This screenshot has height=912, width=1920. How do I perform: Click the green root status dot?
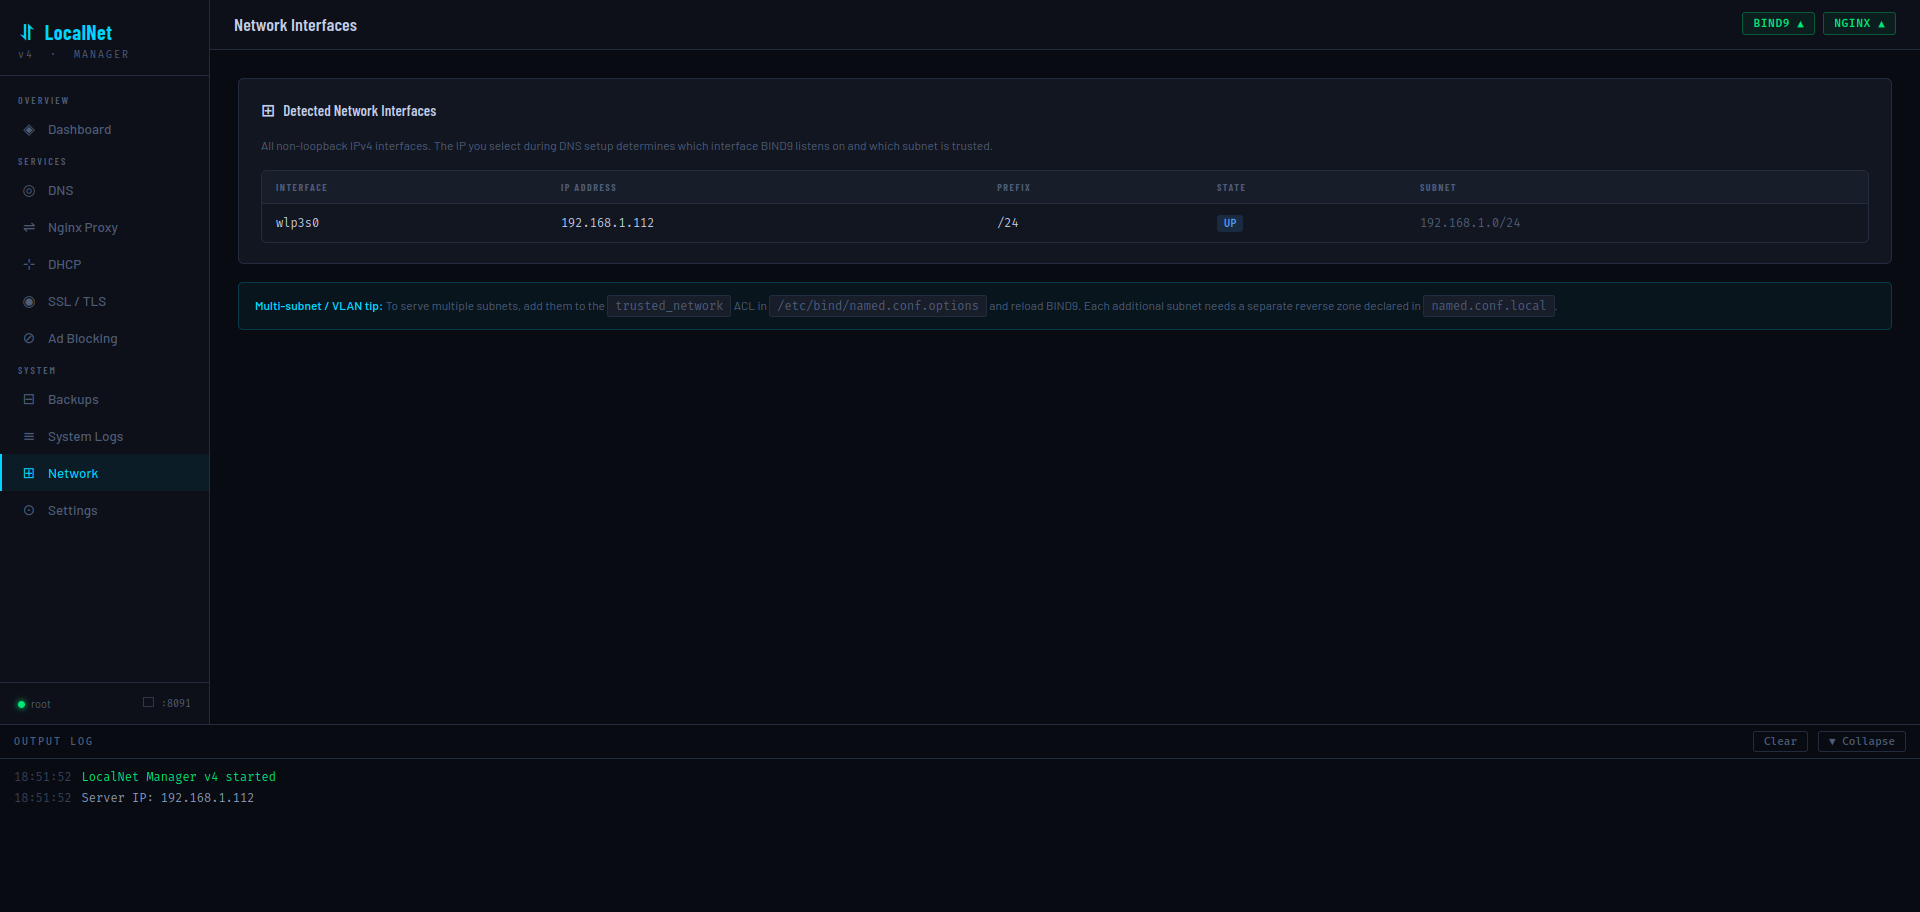21,705
